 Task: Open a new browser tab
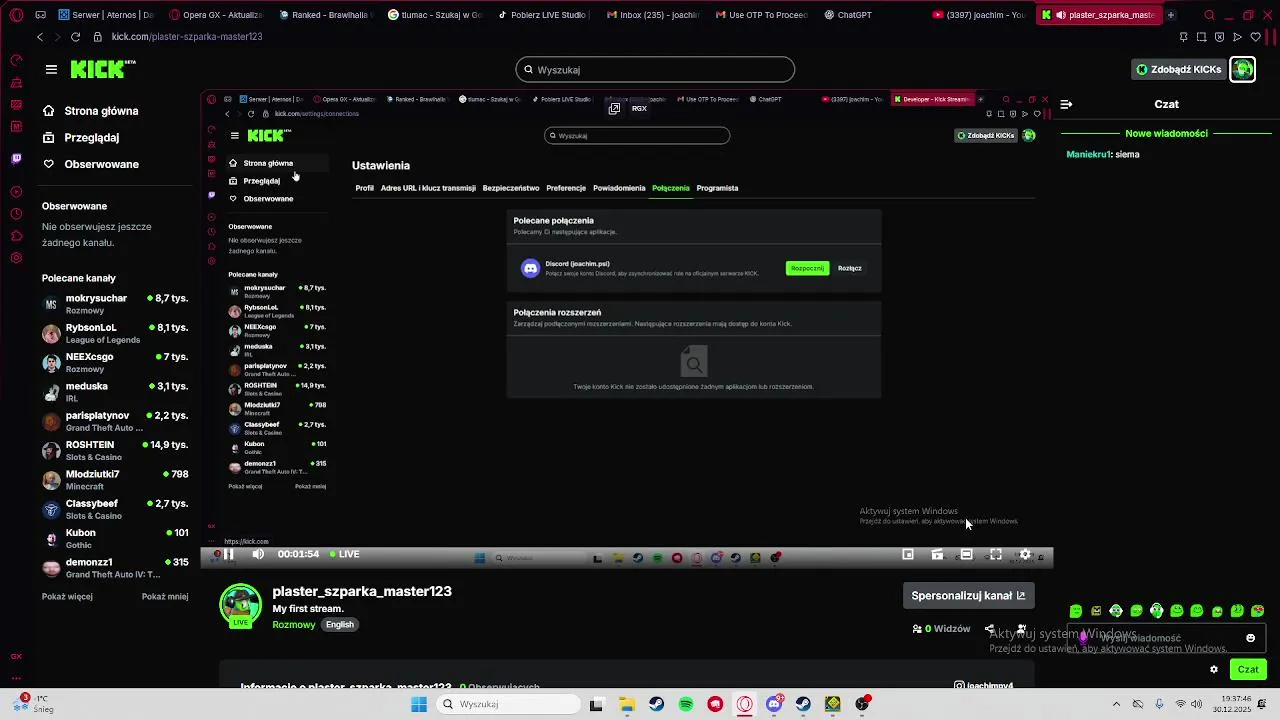[x=1171, y=15]
